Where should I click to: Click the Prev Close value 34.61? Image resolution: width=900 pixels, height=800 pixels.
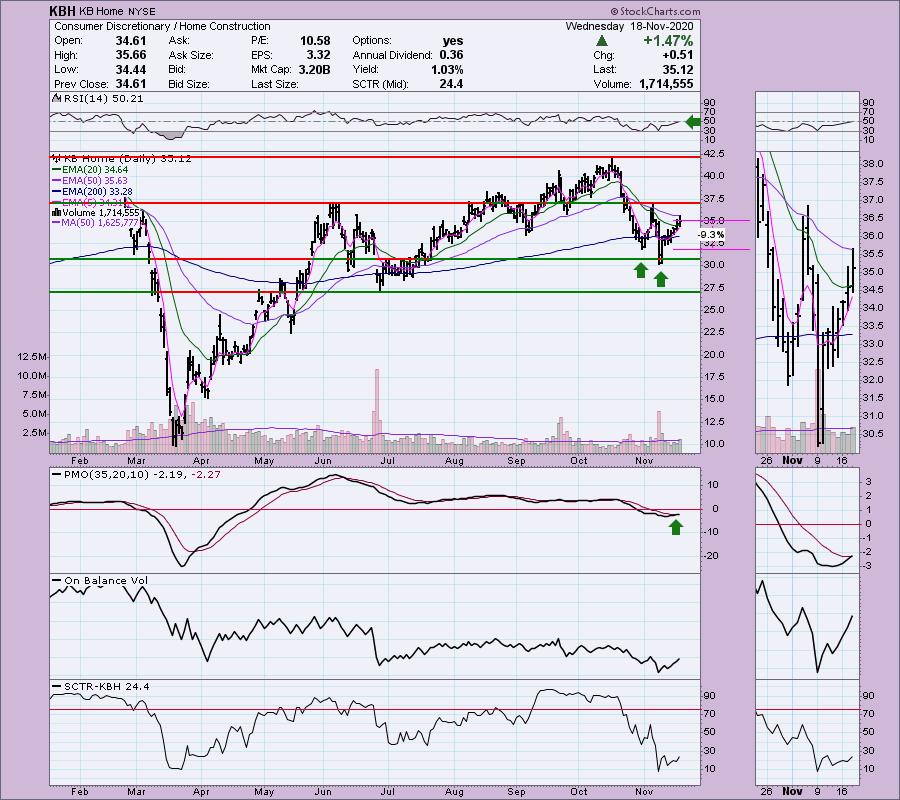click(x=131, y=84)
